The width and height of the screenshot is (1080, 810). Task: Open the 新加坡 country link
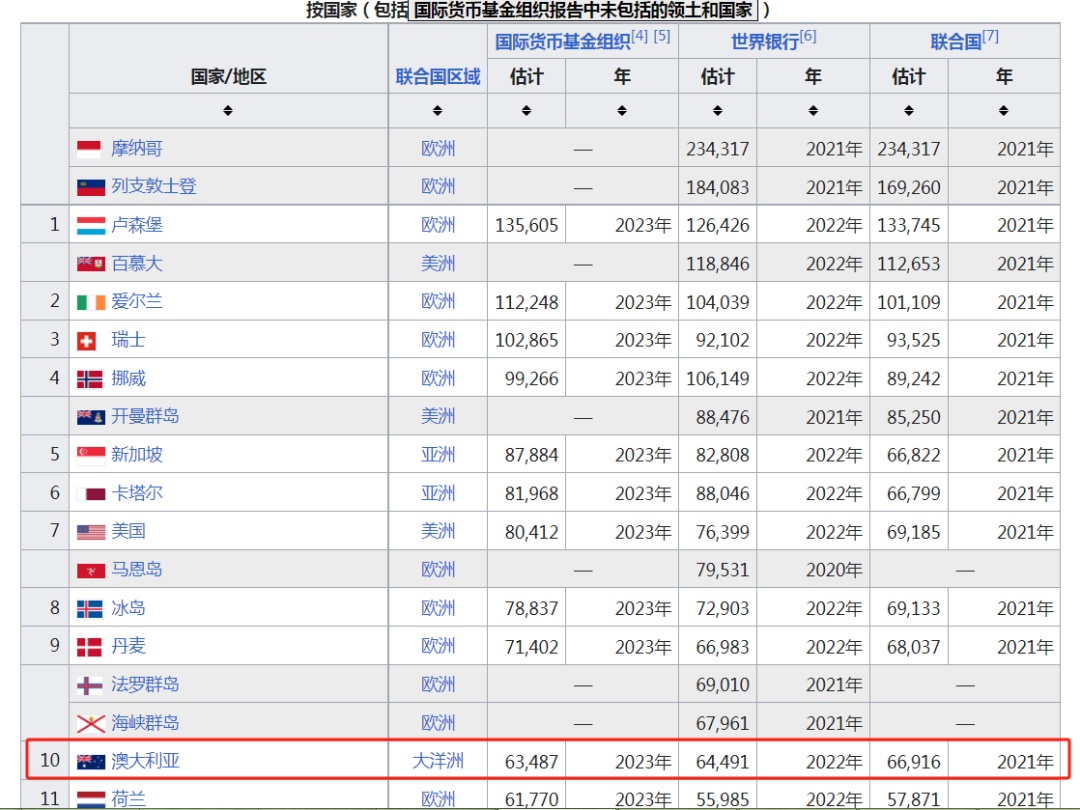click(x=137, y=455)
